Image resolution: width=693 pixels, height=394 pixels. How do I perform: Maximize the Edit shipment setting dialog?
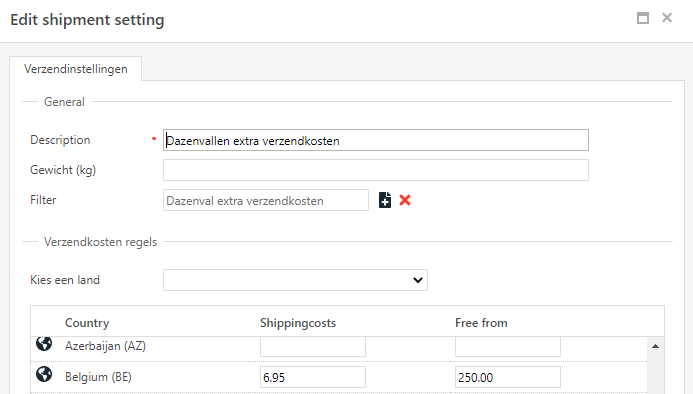pyautogui.click(x=643, y=18)
